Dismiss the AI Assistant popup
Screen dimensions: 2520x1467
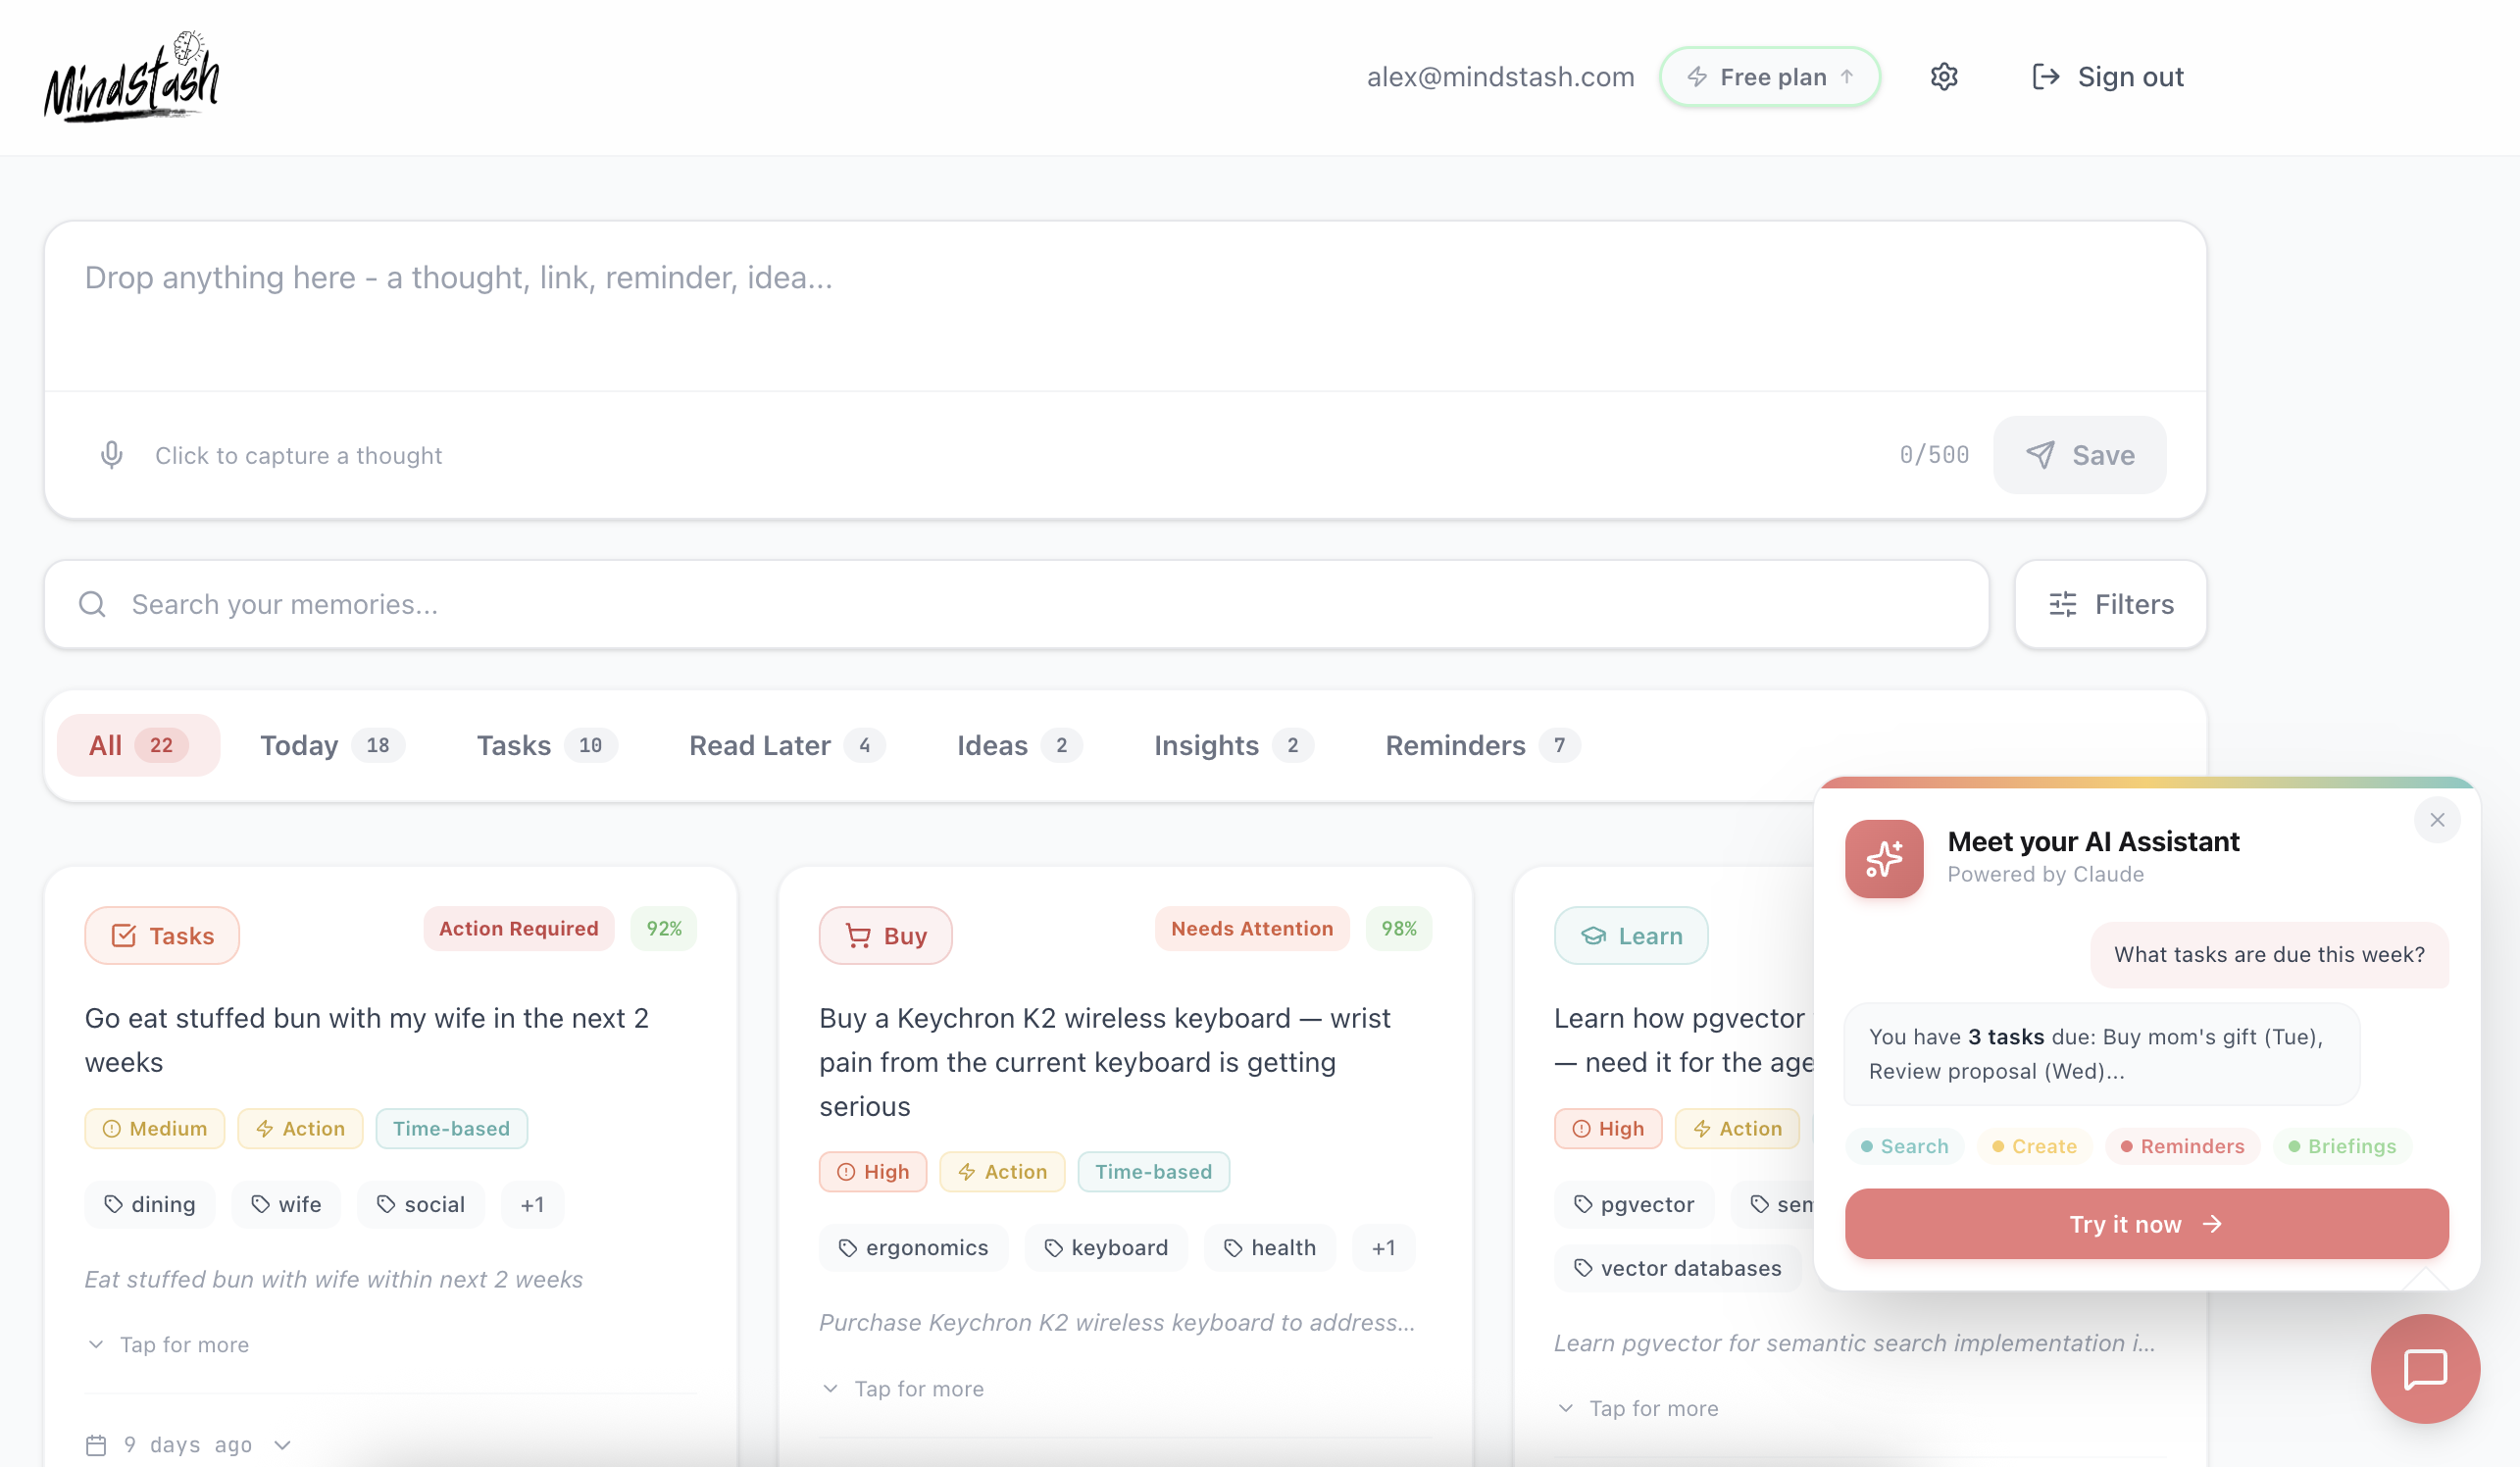tap(2436, 820)
